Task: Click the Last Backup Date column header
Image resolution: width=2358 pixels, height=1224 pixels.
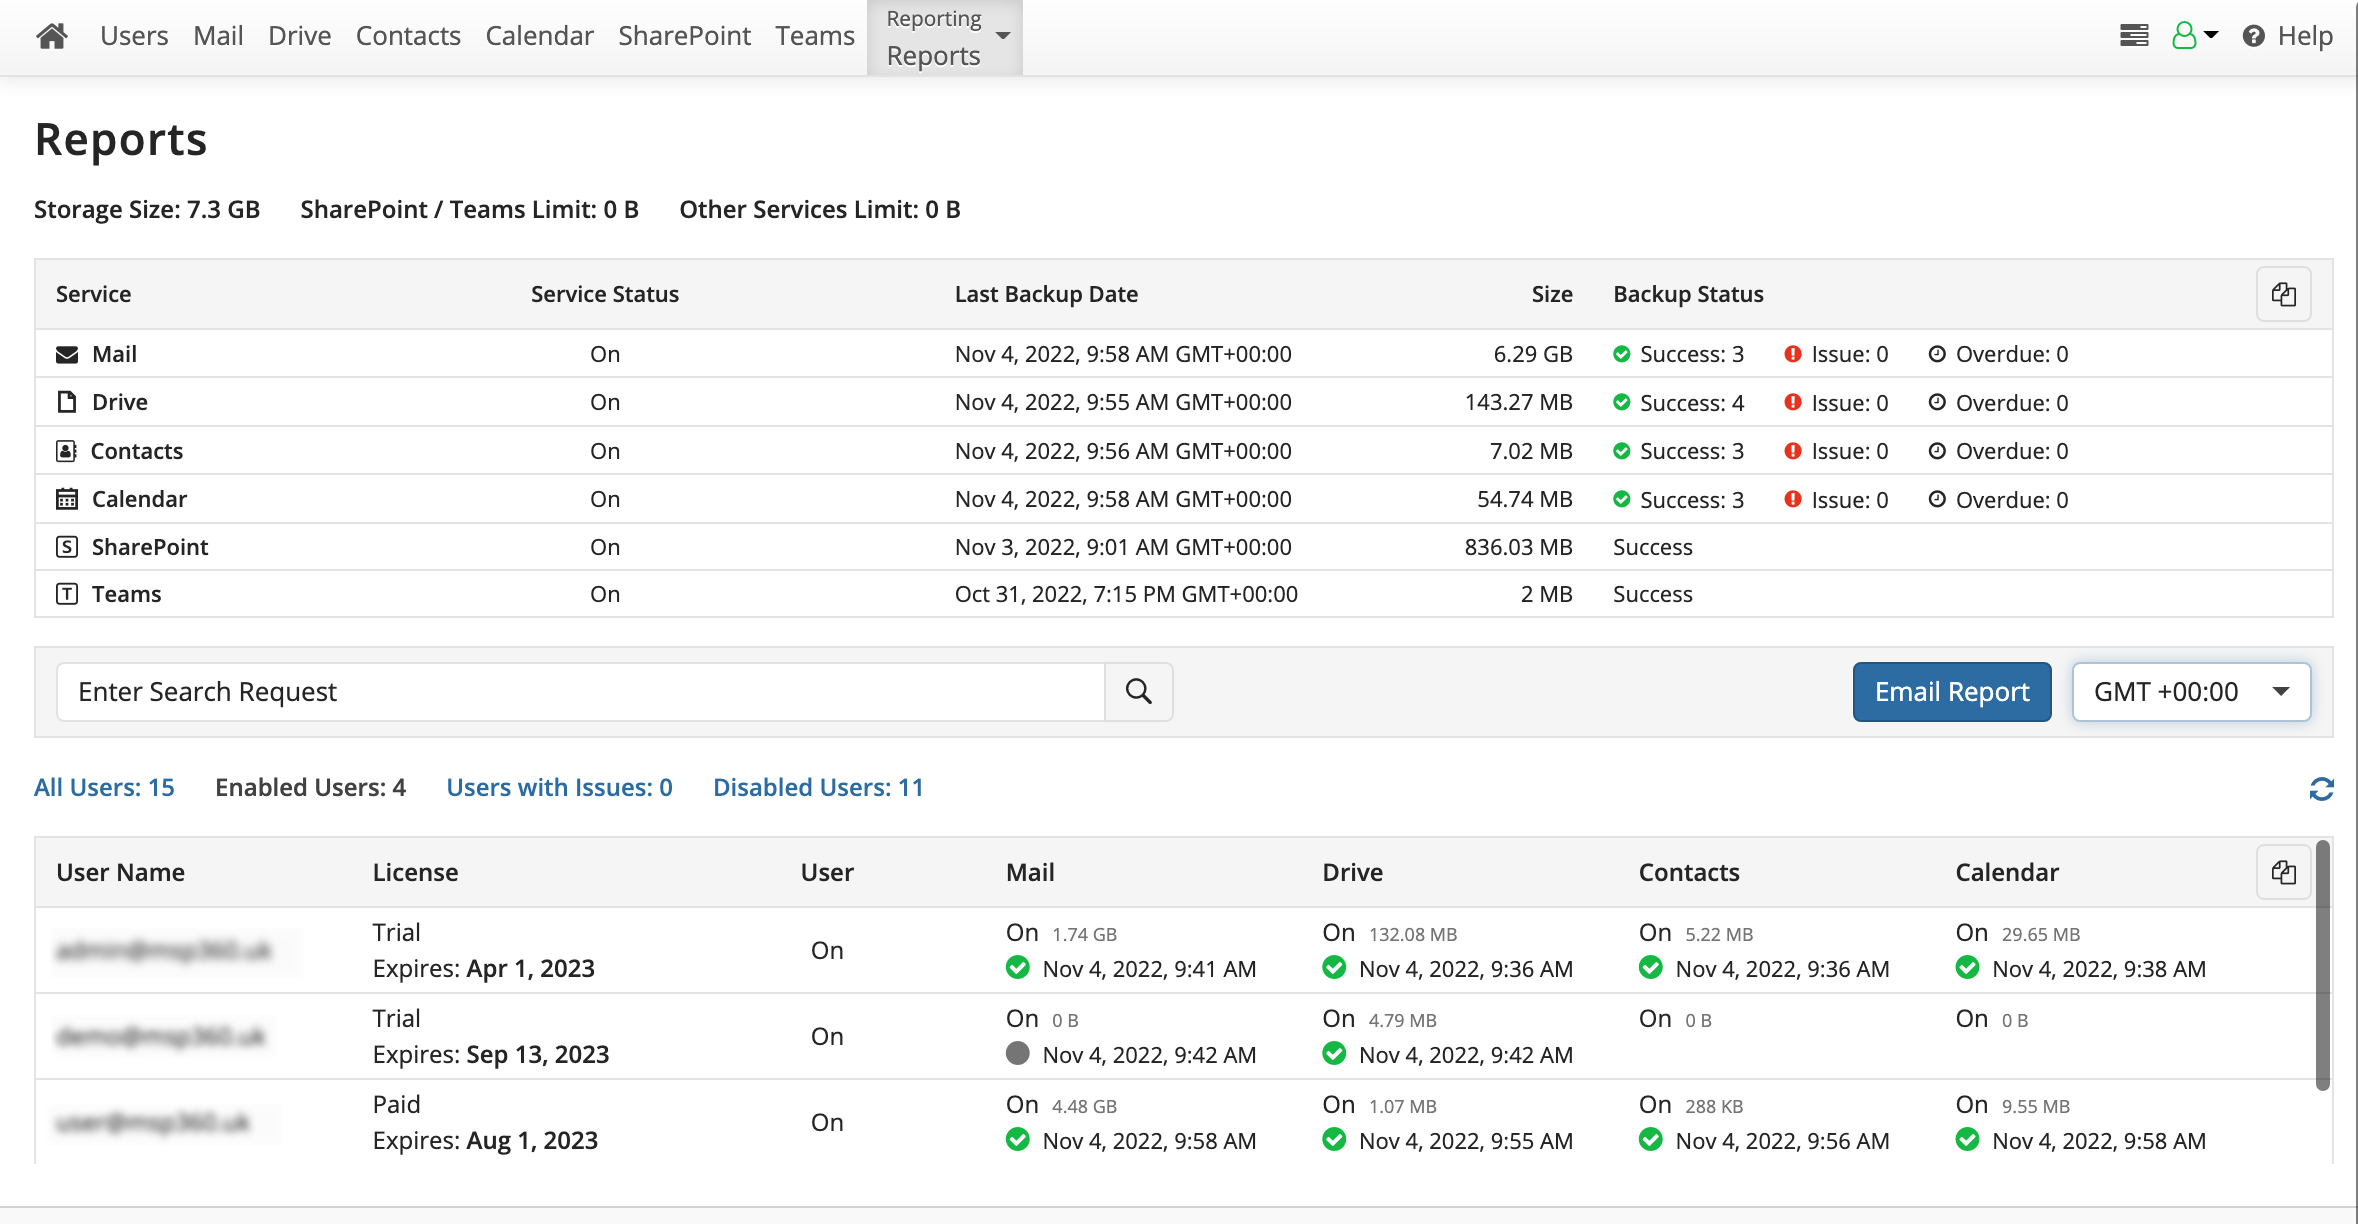Action: point(1046,294)
